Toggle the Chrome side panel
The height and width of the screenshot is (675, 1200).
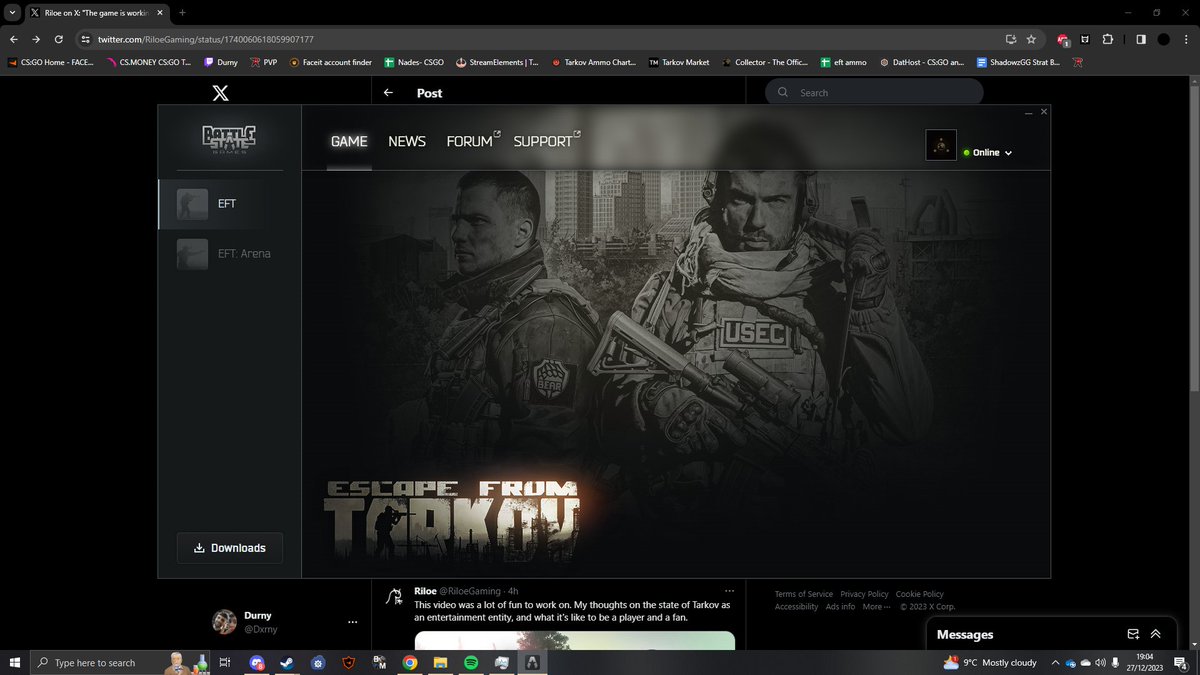pyautogui.click(x=1141, y=39)
